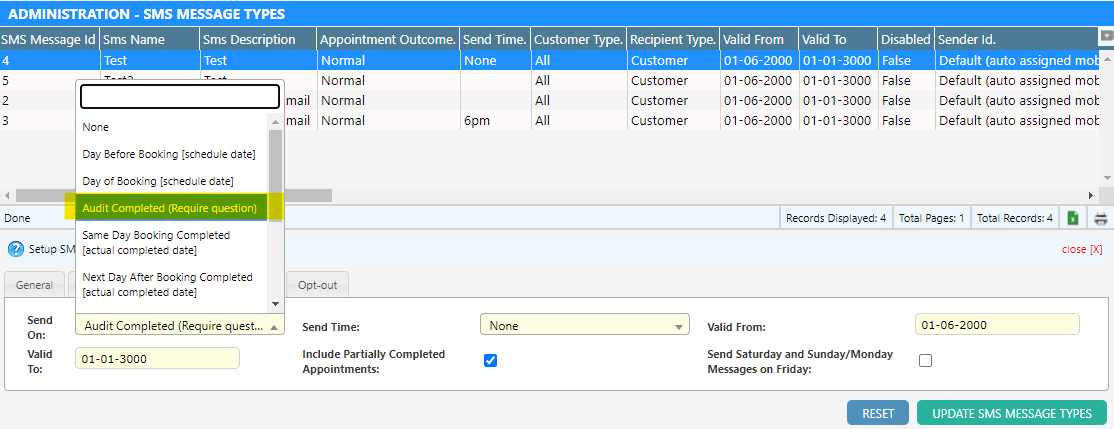The width and height of the screenshot is (1114, 429).
Task: Enable Send Saturday and Sunday/Monday Messages on Friday
Action: pyautogui.click(x=925, y=360)
